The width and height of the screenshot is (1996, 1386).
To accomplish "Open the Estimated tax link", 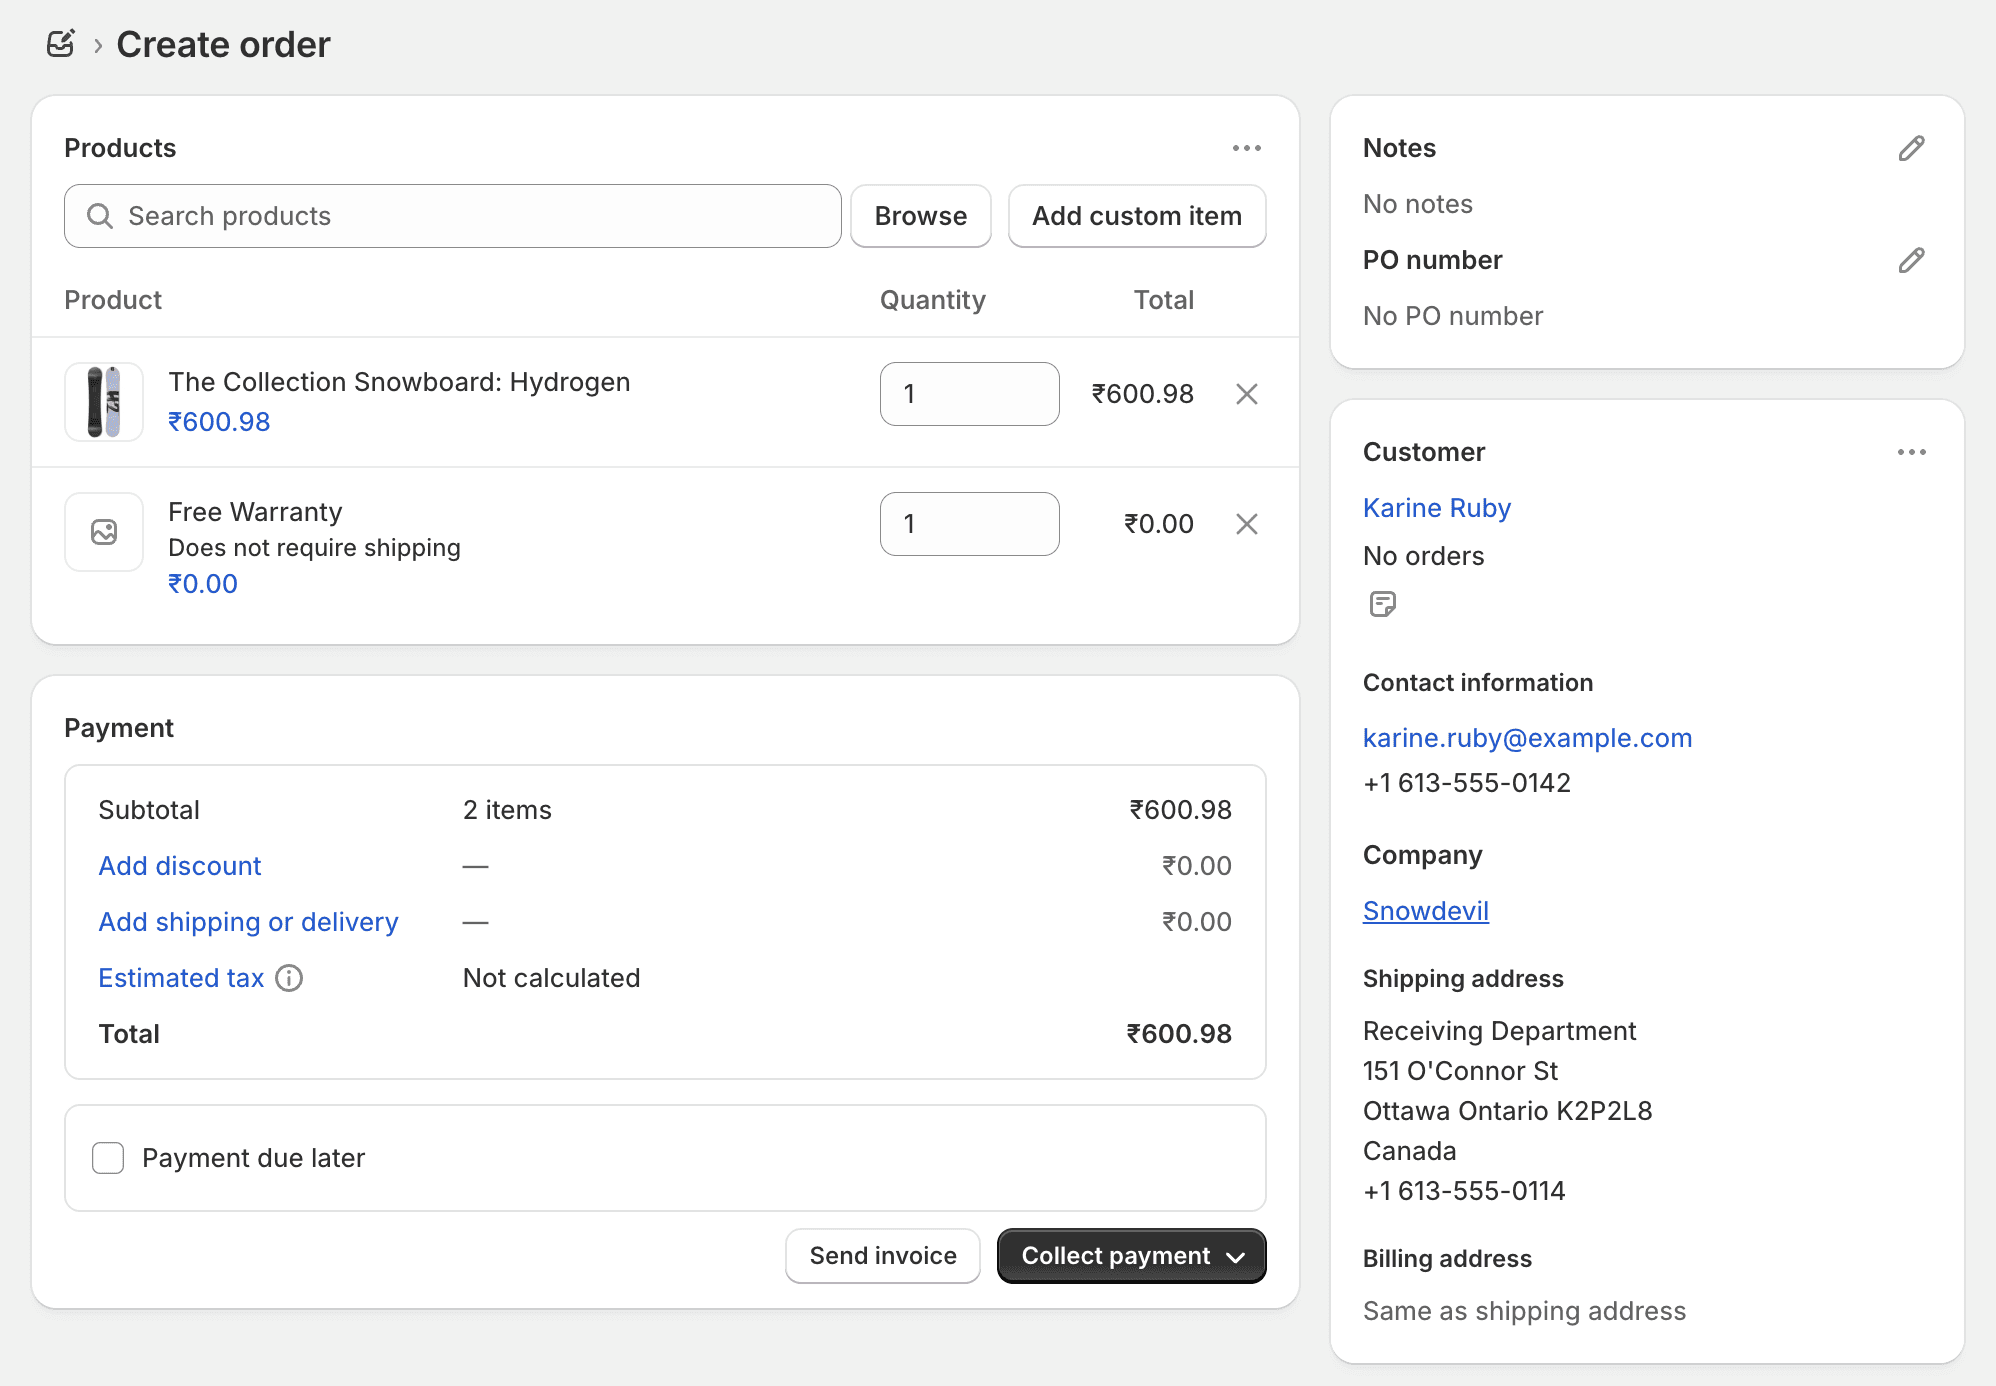I will 181,978.
